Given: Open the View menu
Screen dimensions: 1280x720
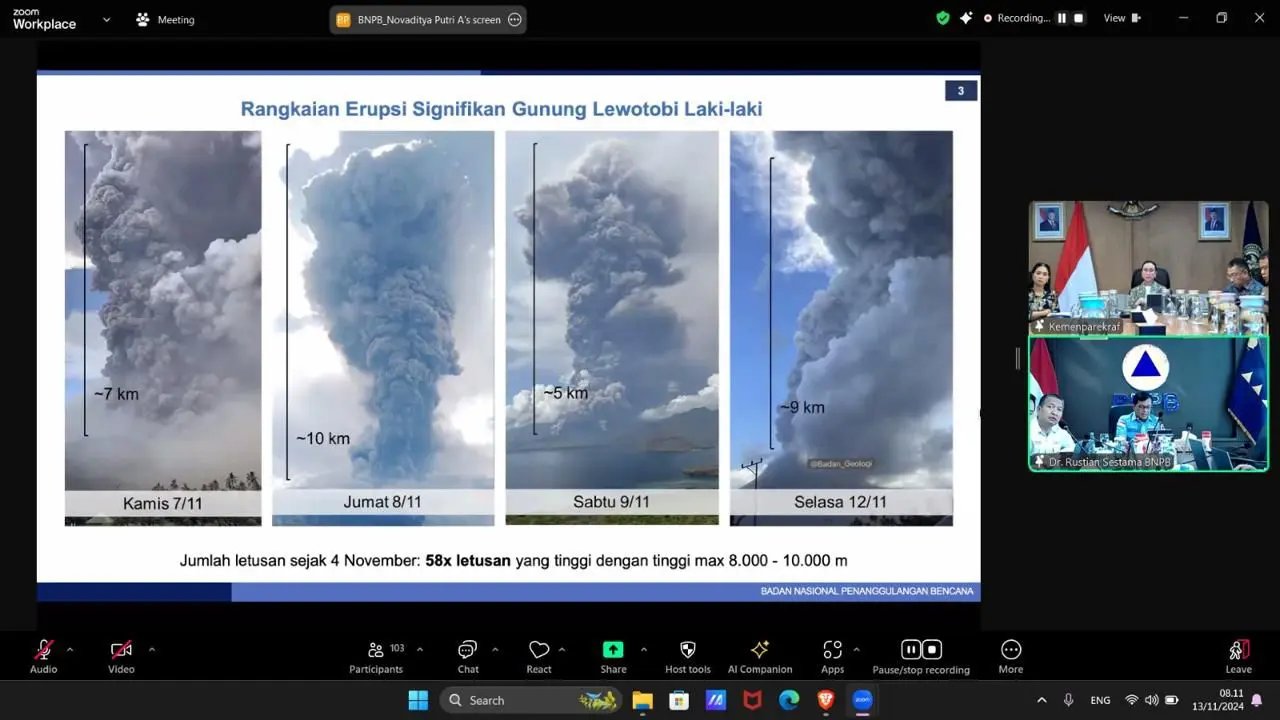Looking at the screenshot, I should pyautogui.click(x=1120, y=18).
